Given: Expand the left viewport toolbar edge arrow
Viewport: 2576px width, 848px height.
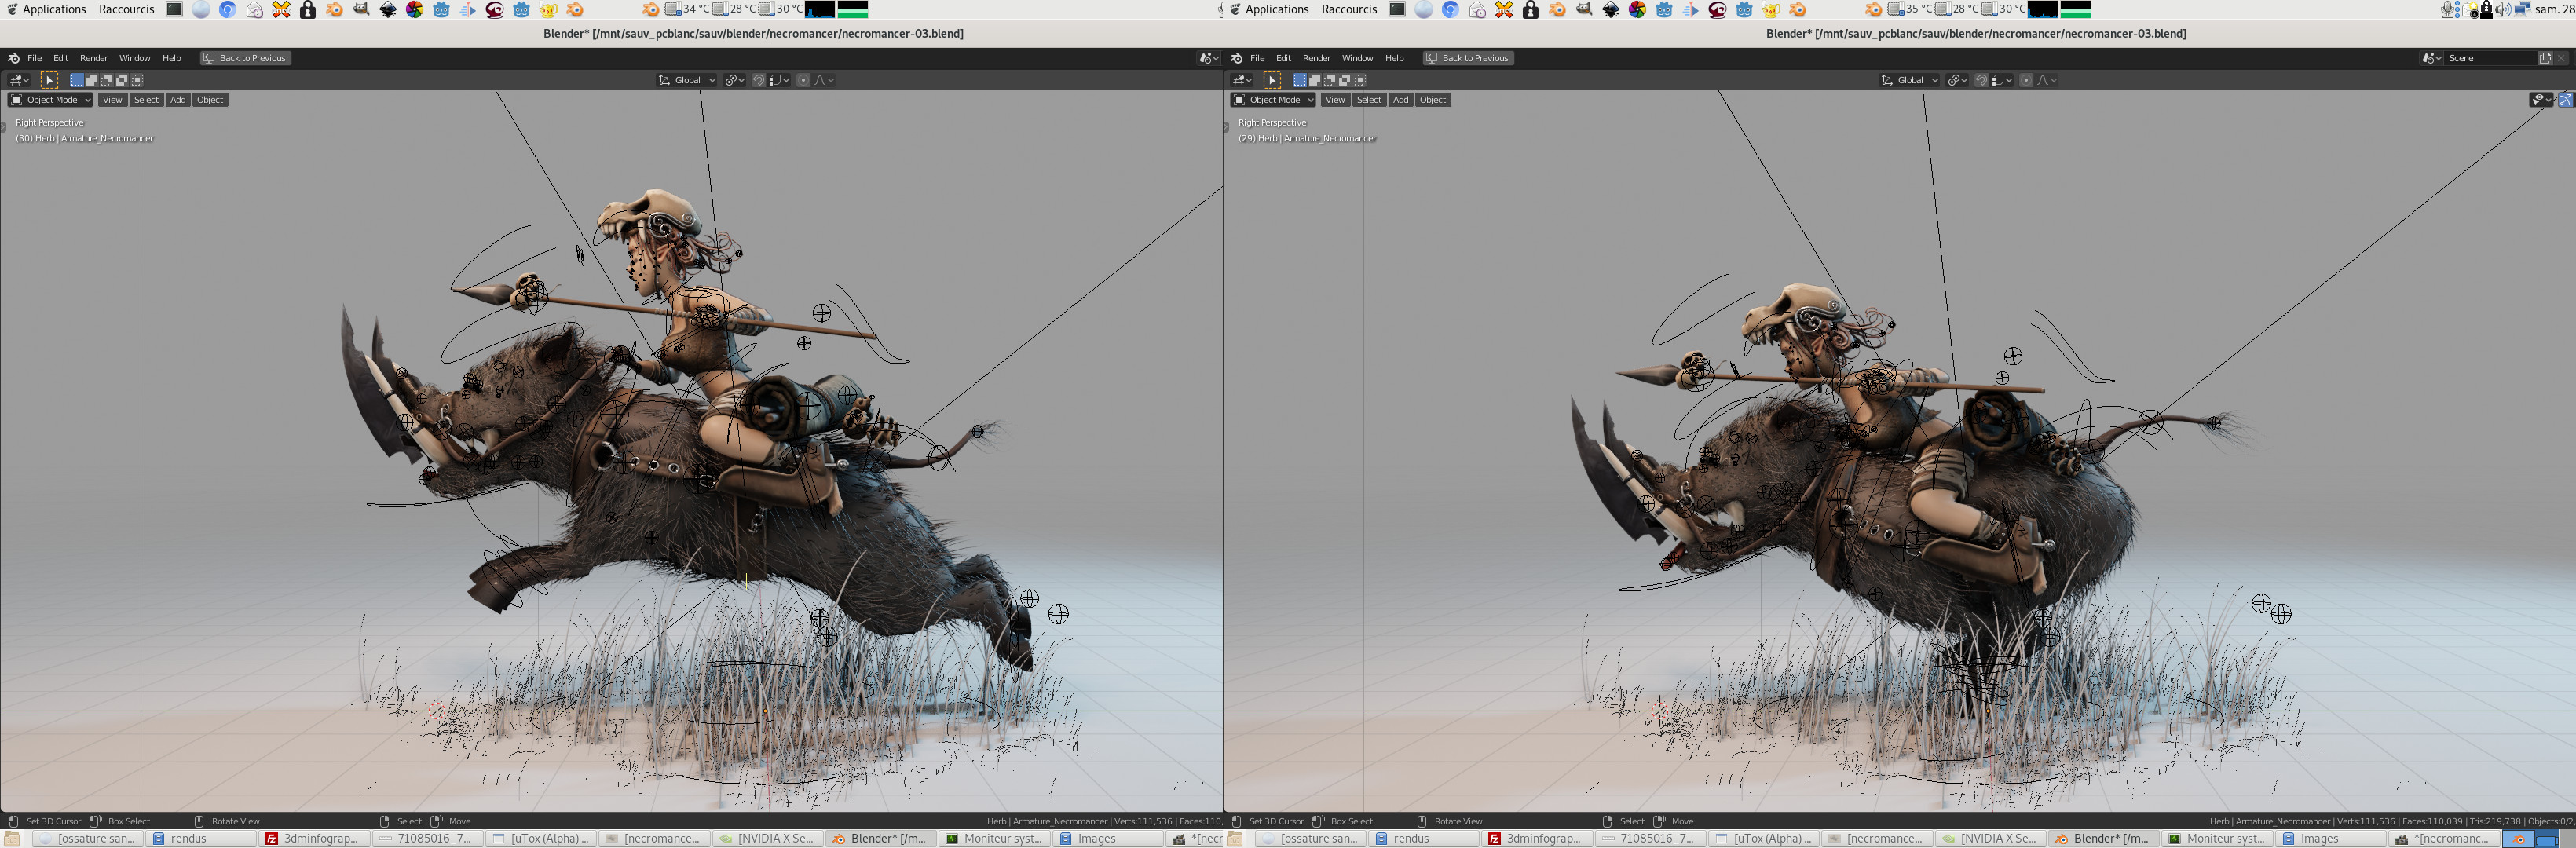Looking at the screenshot, I should pyautogui.click(x=3, y=127).
